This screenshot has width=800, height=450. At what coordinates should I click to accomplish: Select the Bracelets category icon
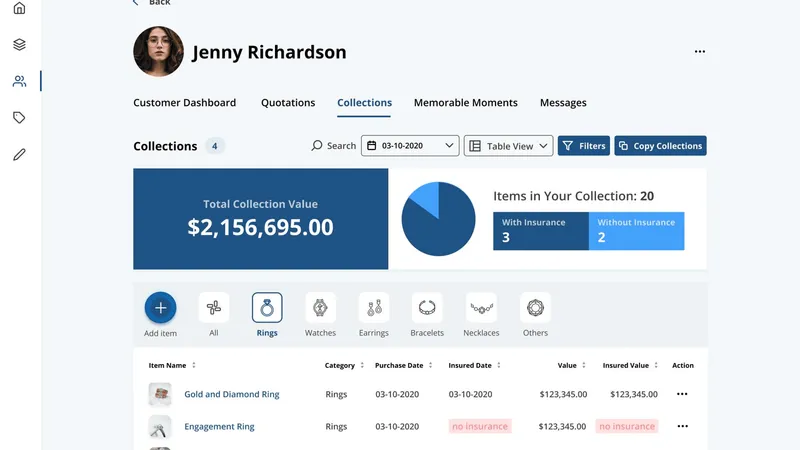click(x=427, y=308)
